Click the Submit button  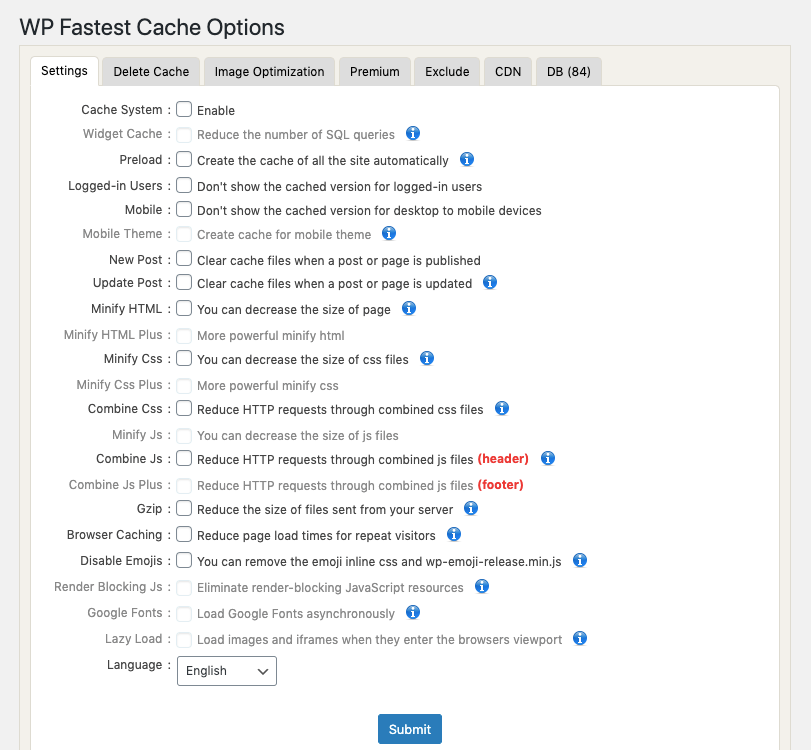[409, 729]
